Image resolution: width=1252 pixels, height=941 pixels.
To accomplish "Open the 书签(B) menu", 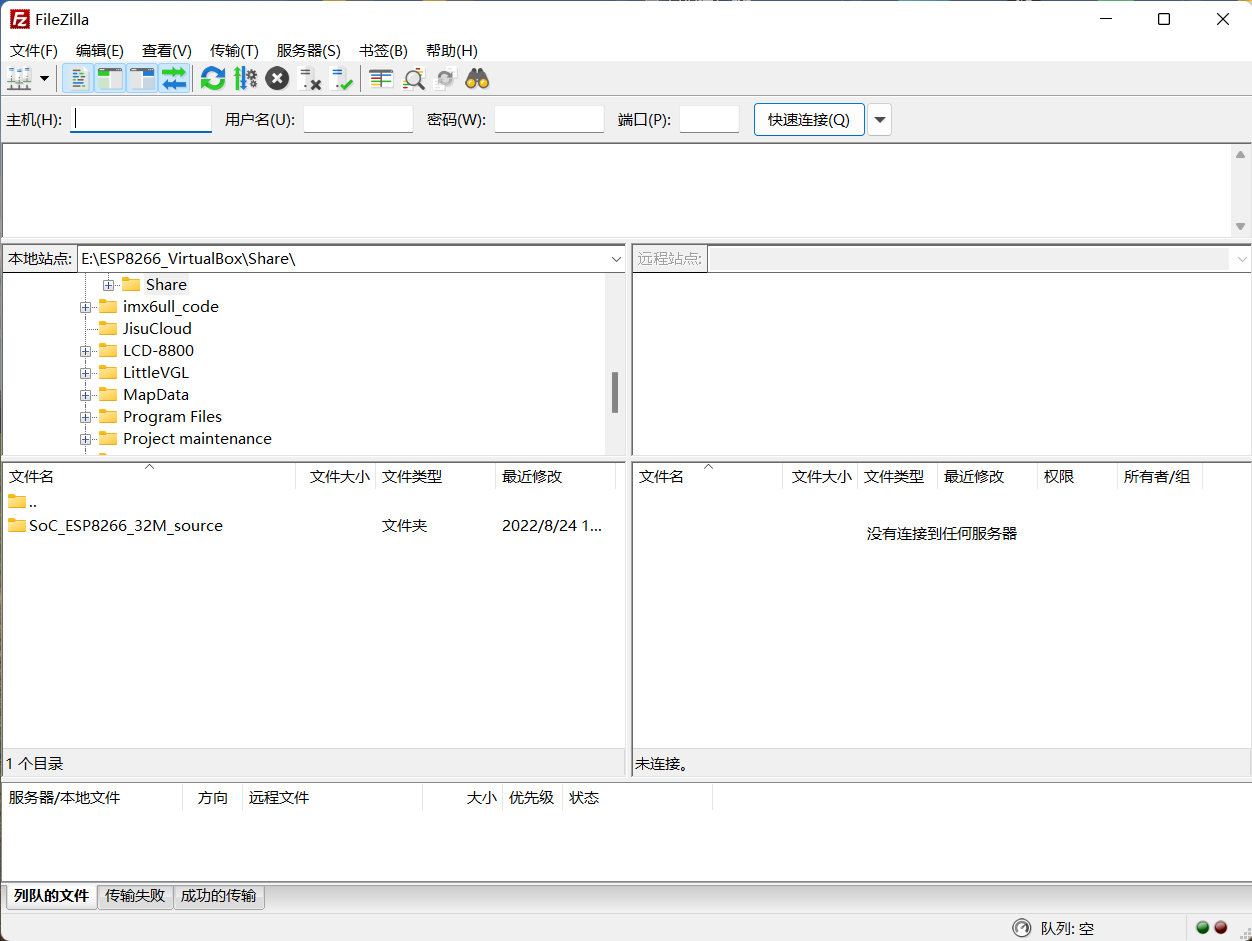I will click(x=383, y=50).
